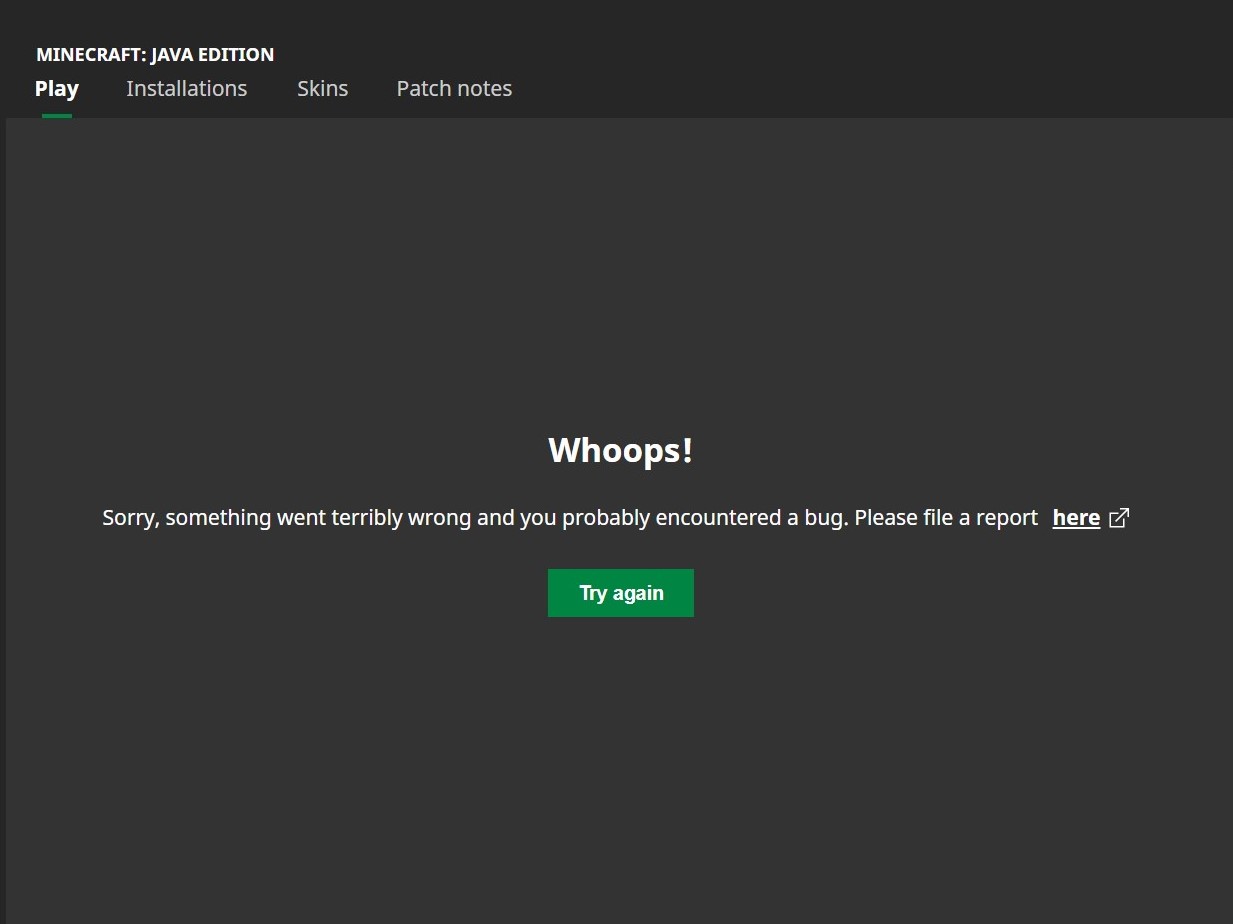
Task: Open the Play tab
Action: 57,89
